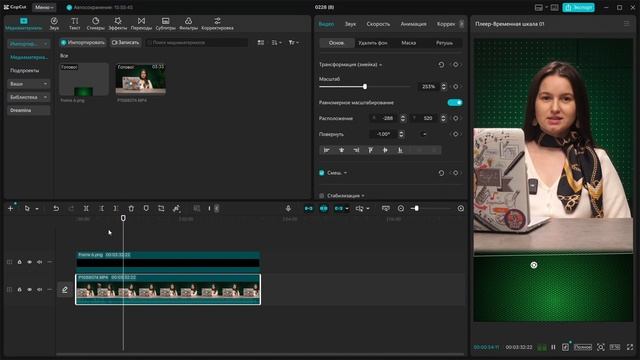
Task: Open the Звук (audio) library tab
Action: pyautogui.click(x=54, y=24)
